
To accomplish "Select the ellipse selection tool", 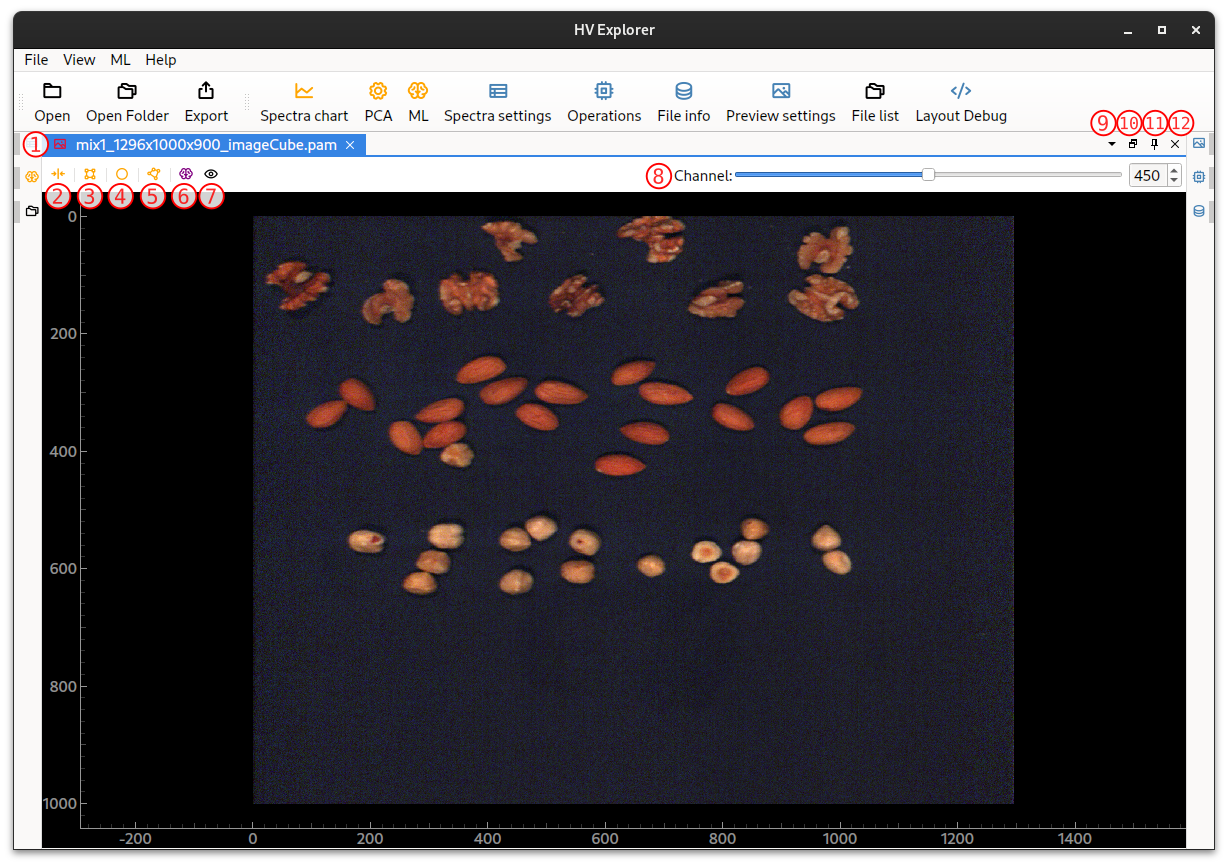I will [x=122, y=174].
